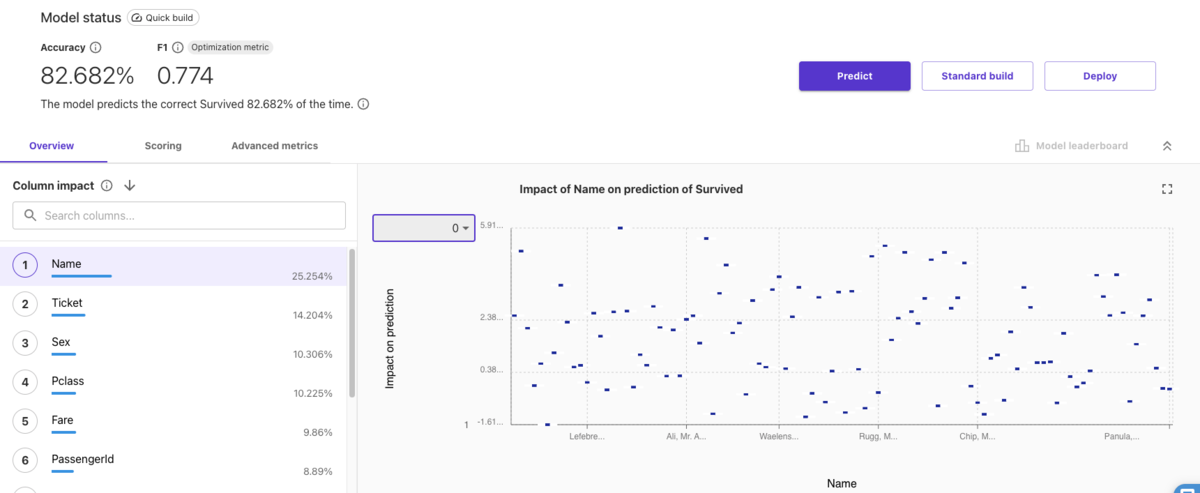1200x493 pixels.
Task: Click the Predict button
Action: click(x=855, y=76)
